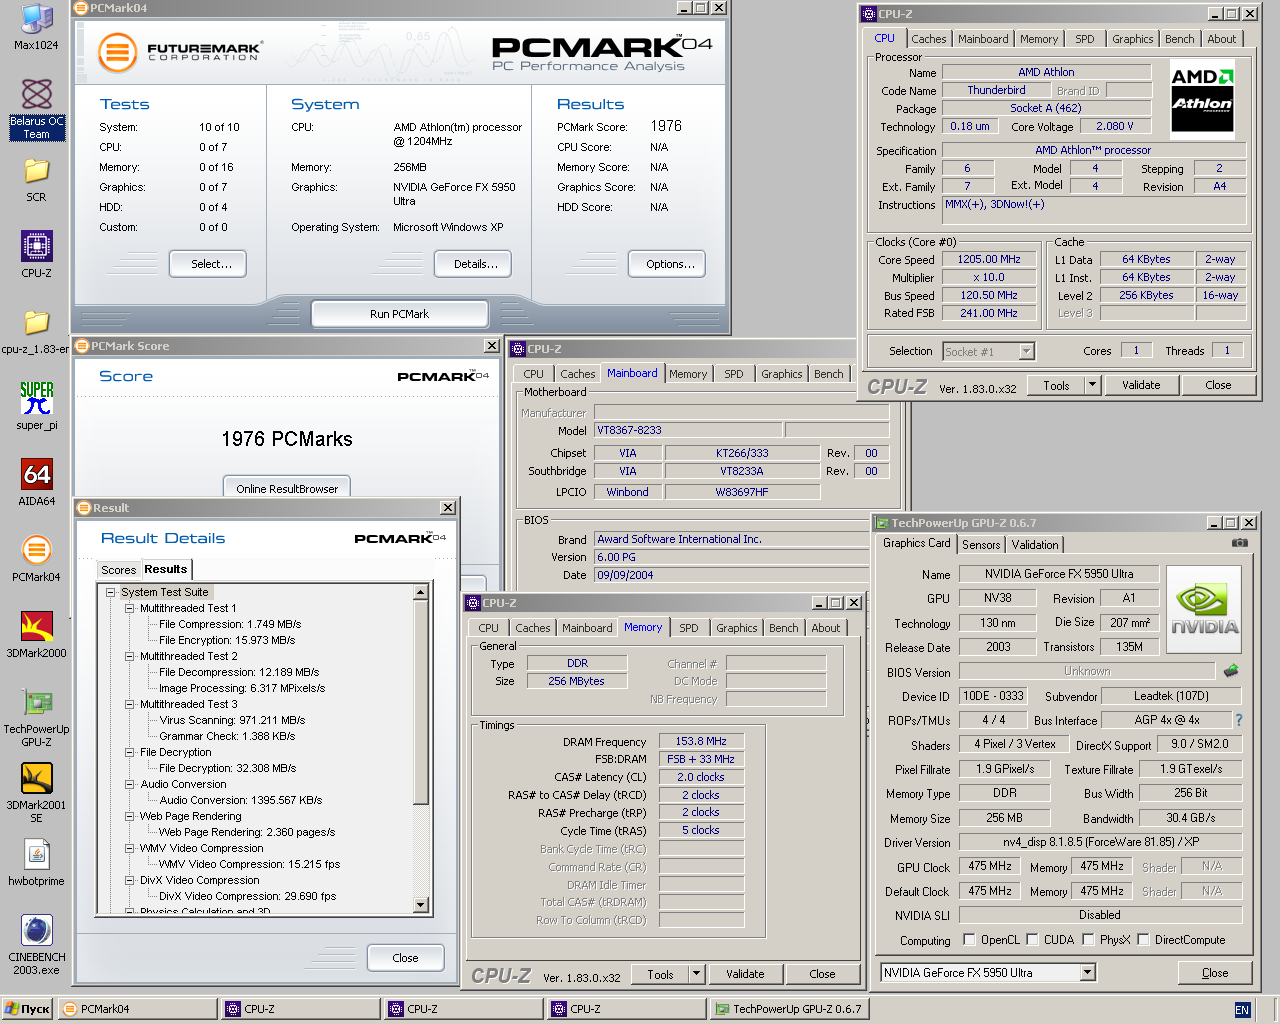Collapse the File Decryption node

pos(129,752)
